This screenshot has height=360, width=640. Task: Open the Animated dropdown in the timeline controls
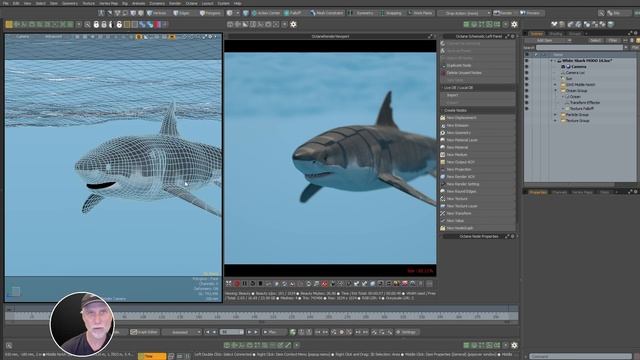click(182, 332)
